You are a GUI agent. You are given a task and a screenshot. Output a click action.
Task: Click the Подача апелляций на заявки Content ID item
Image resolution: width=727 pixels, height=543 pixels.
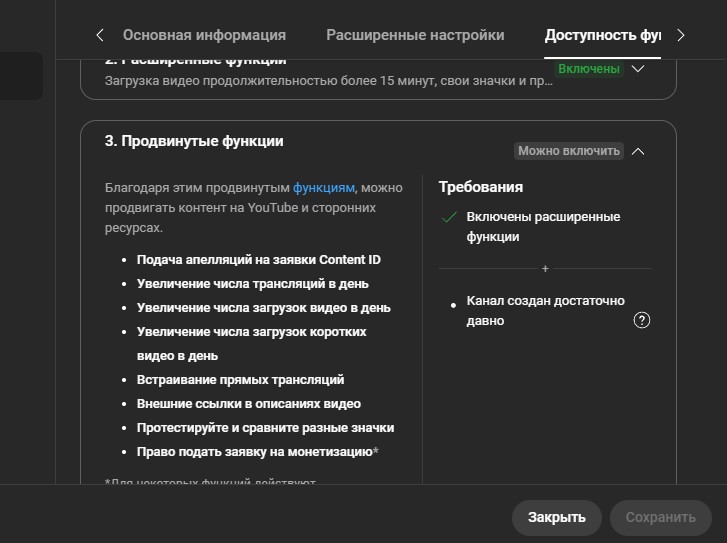click(x=258, y=260)
